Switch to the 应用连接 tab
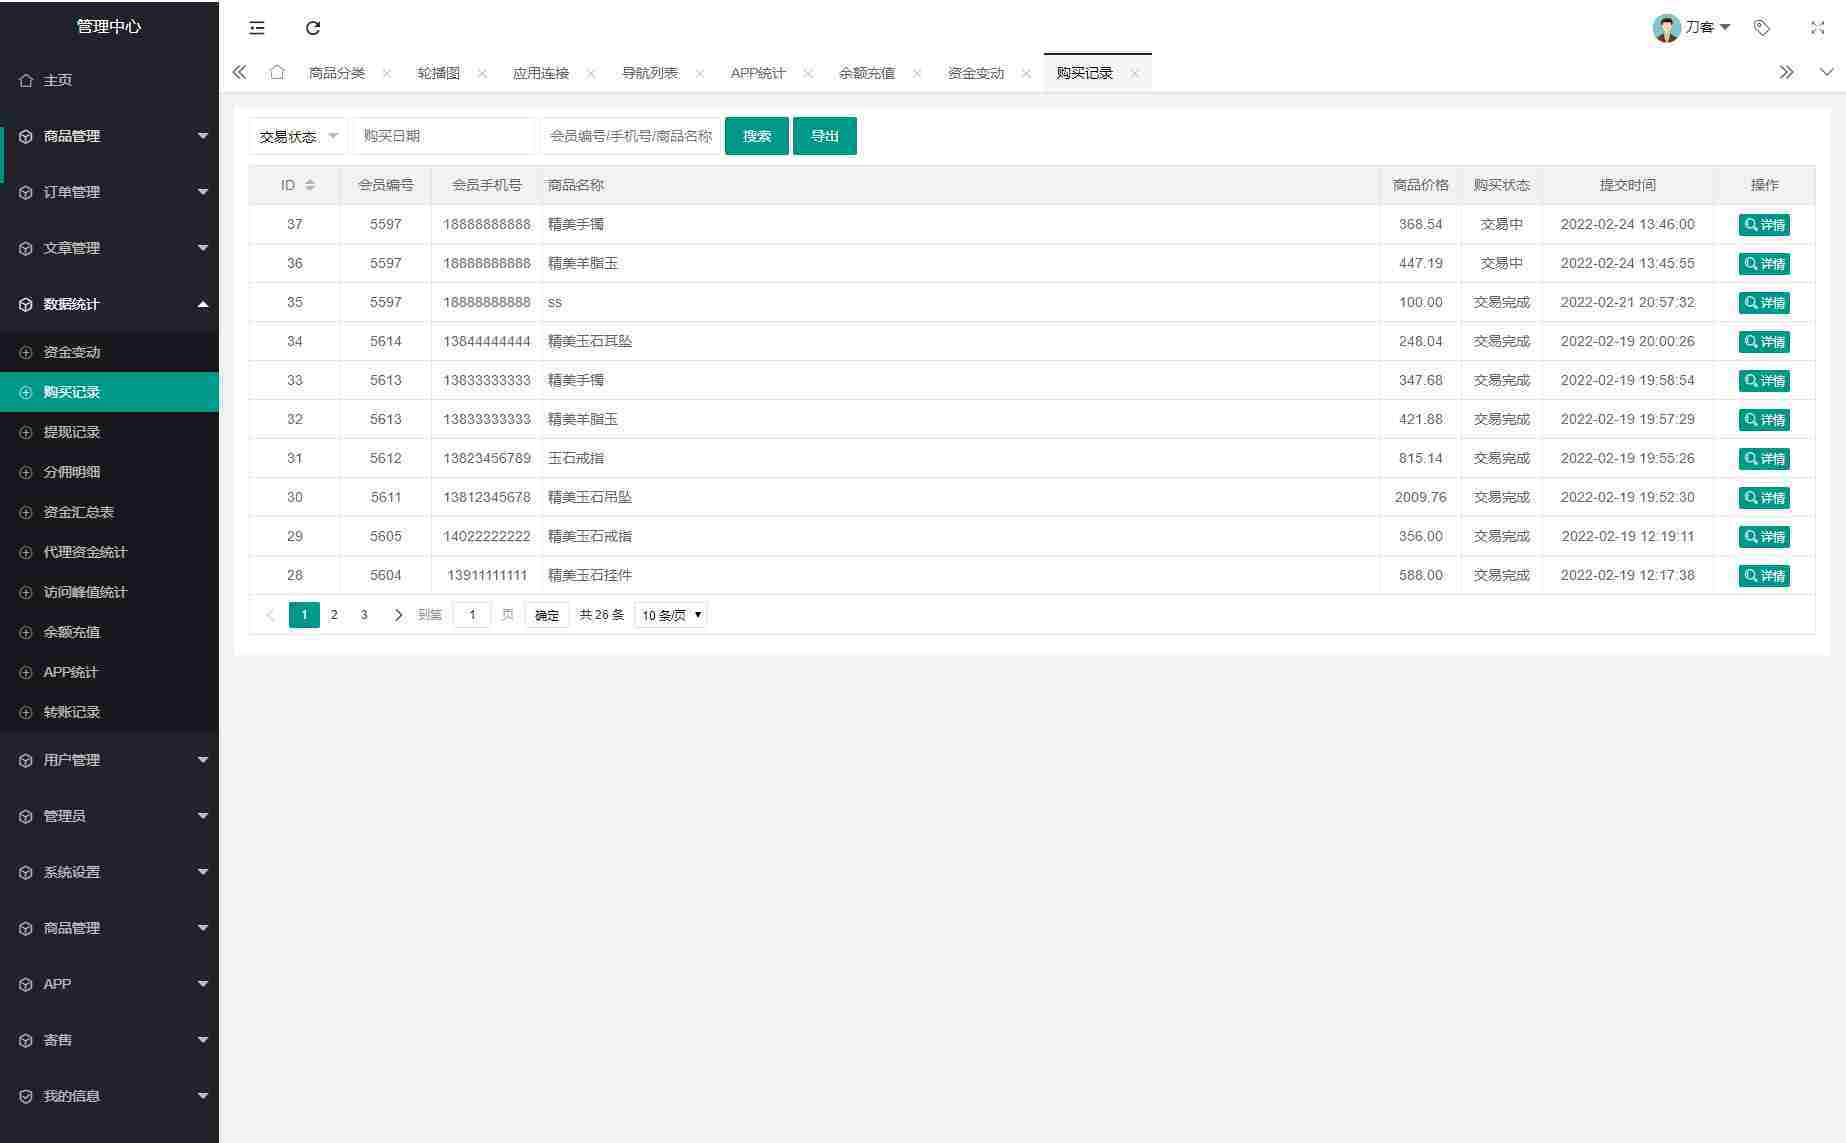The width and height of the screenshot is (1846, 1143). tap(541, 73)
